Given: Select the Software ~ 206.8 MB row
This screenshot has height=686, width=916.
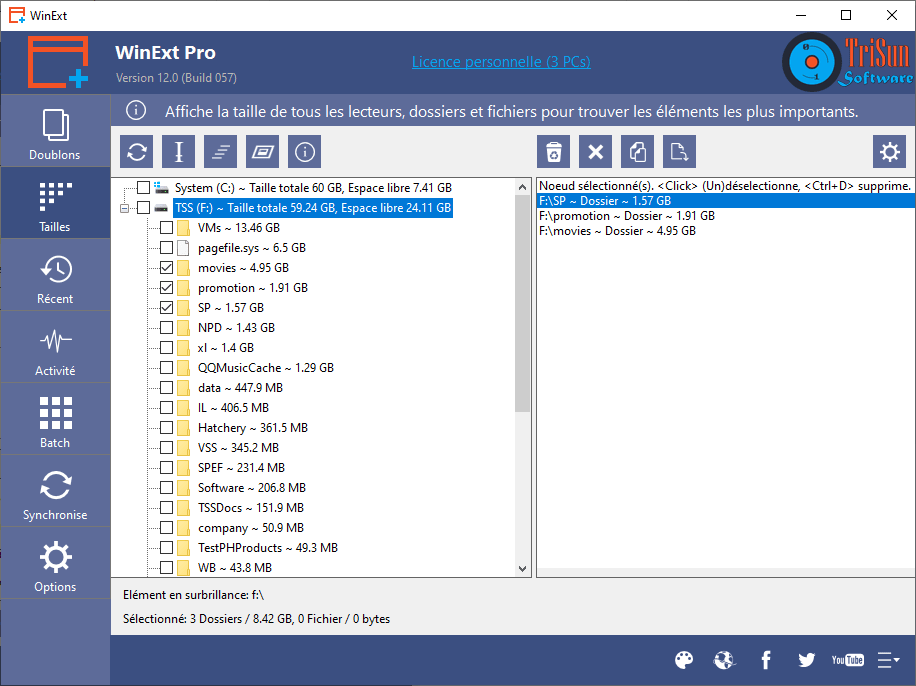Looking at the screenshot, I should coord(252,487).
